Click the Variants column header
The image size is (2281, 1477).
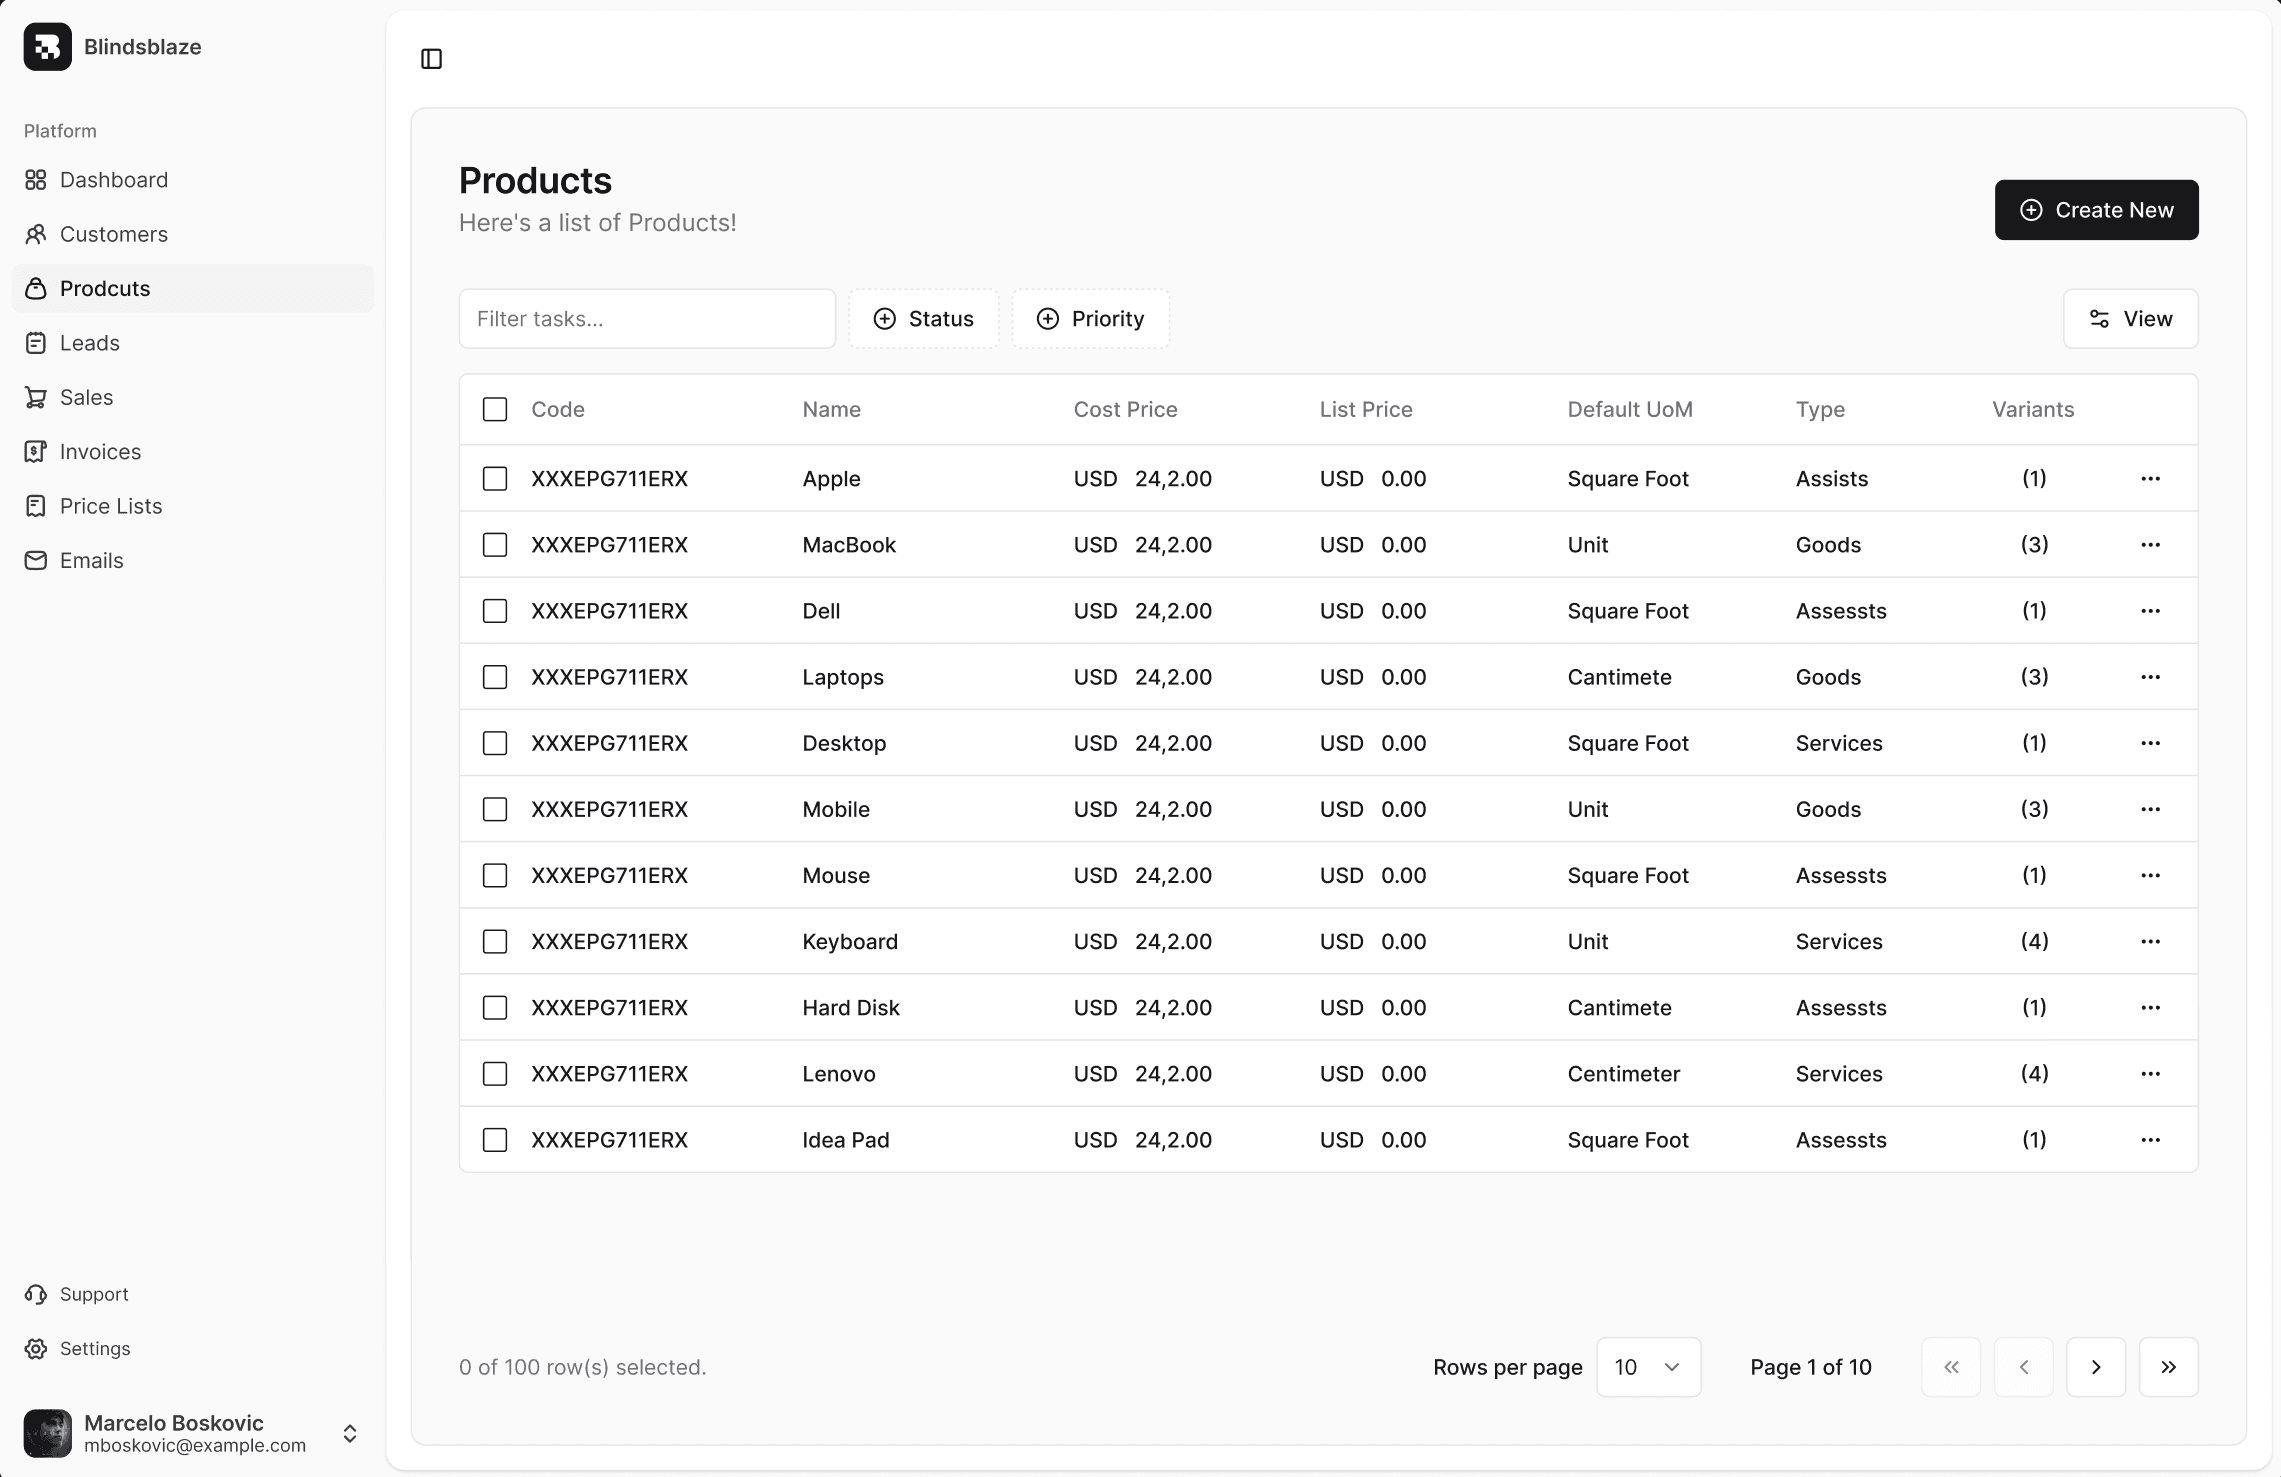tap(2033, 409)
